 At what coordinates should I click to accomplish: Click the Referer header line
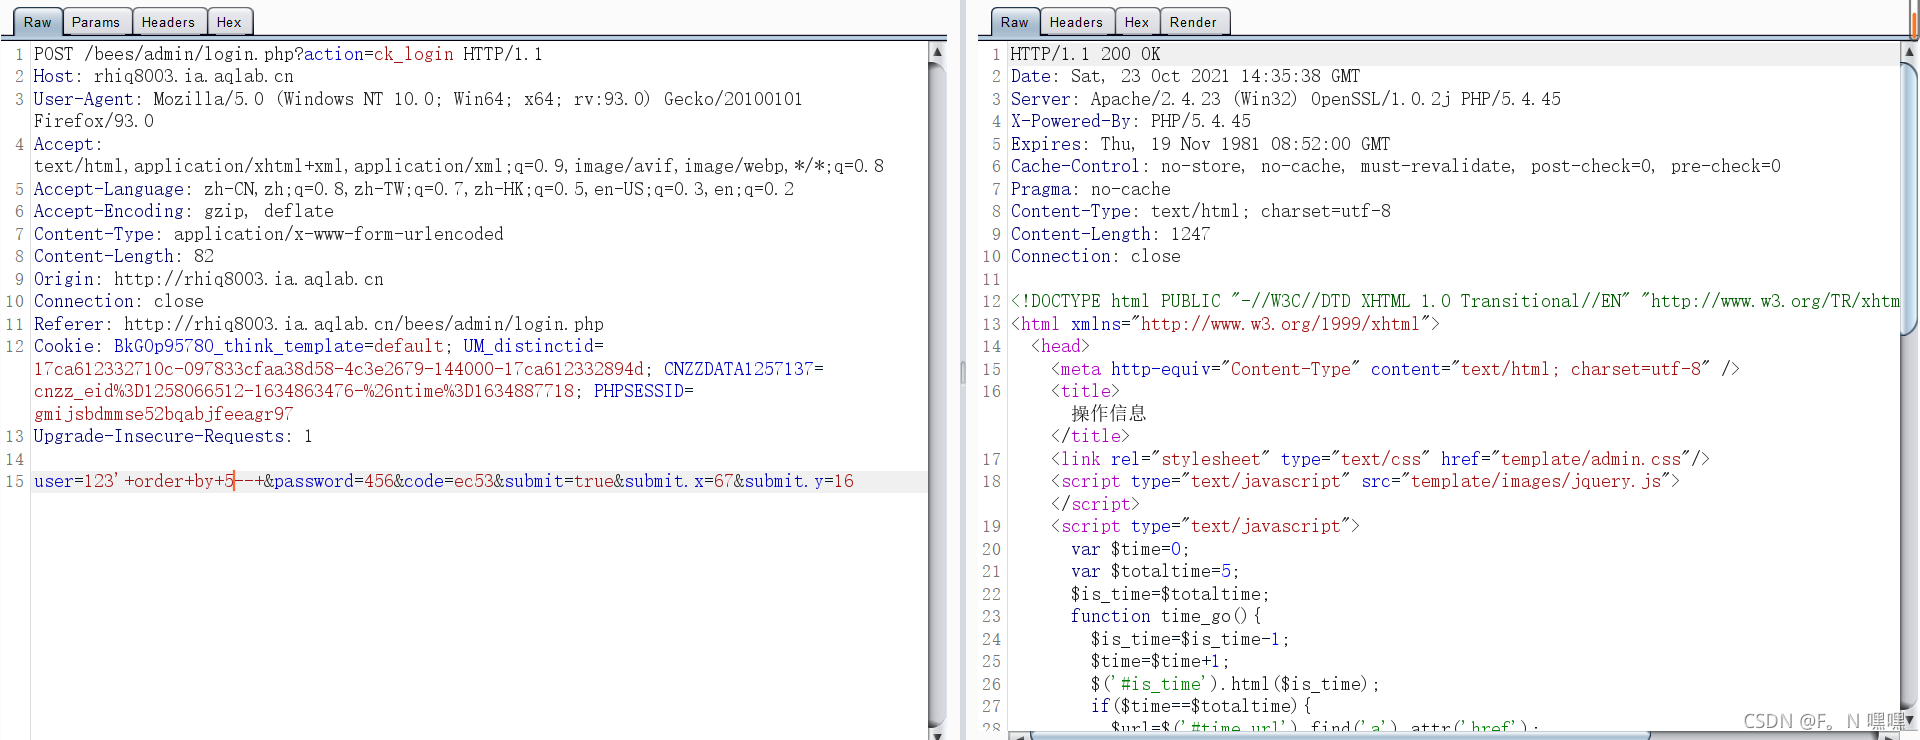319,324
